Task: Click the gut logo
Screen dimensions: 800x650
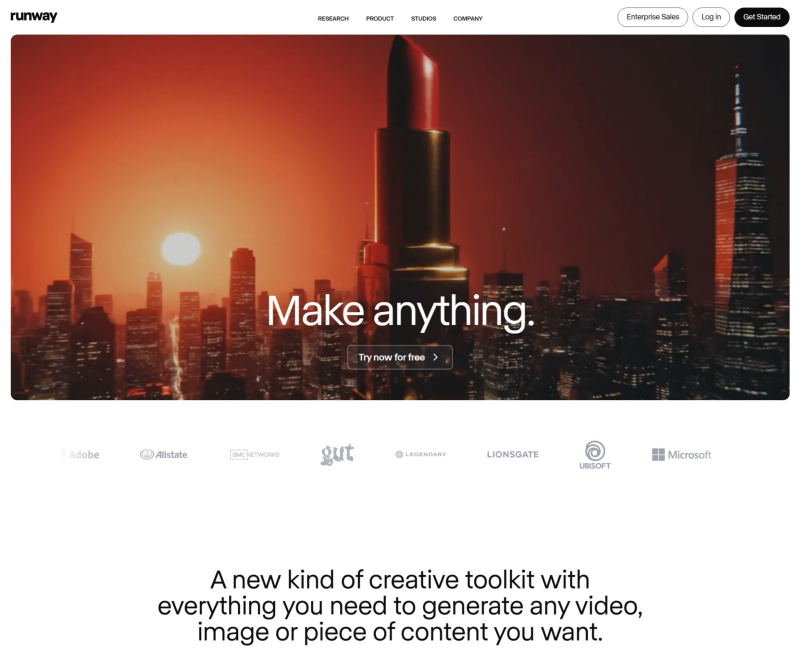Action: point(337,454)
